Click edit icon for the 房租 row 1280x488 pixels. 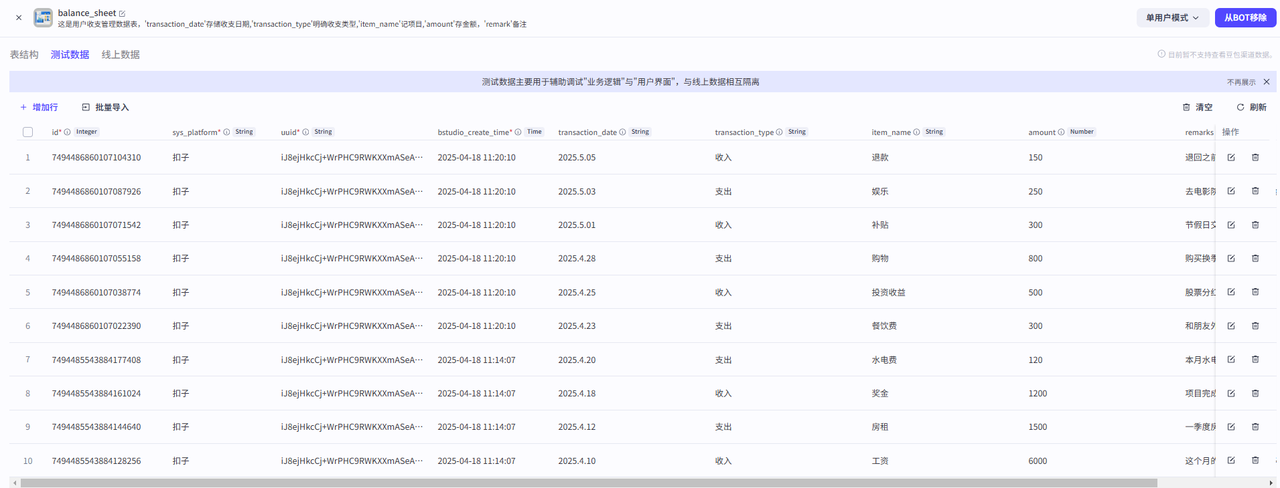coord(1231,427)
